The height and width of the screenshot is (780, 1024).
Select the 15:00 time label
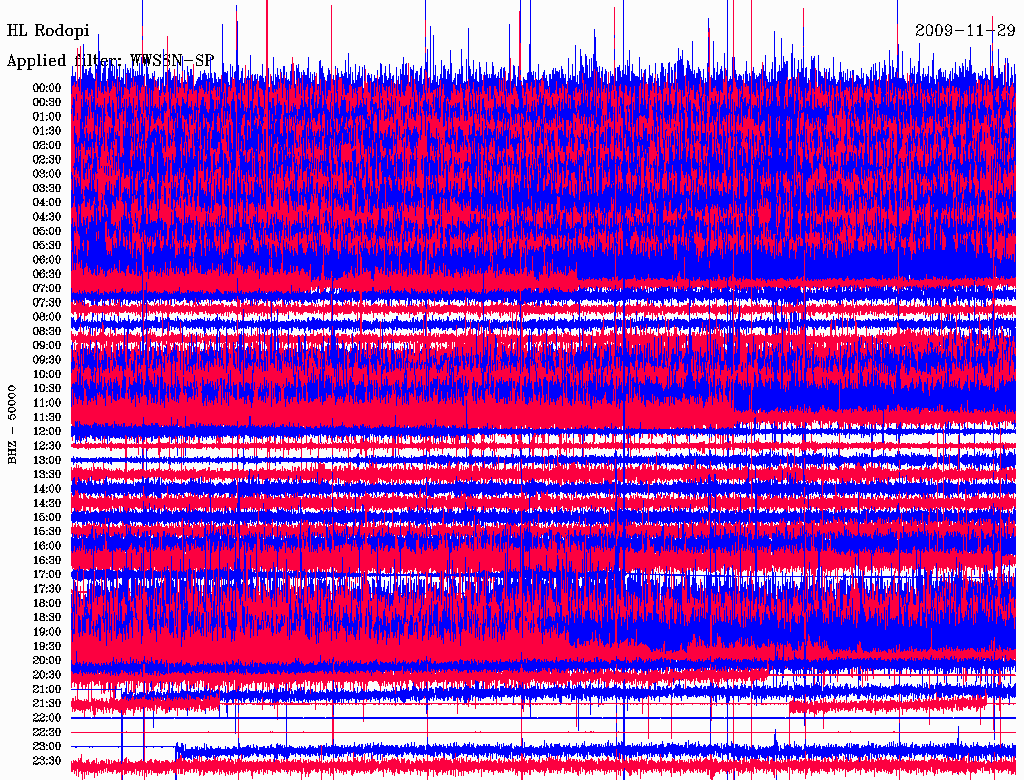coord(47,517)
